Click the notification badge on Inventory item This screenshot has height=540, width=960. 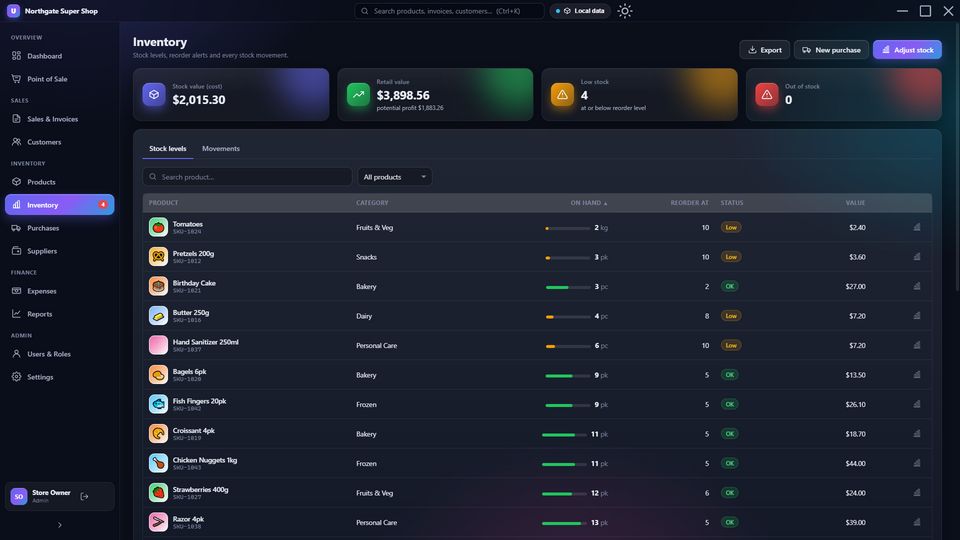click(103, 204)
